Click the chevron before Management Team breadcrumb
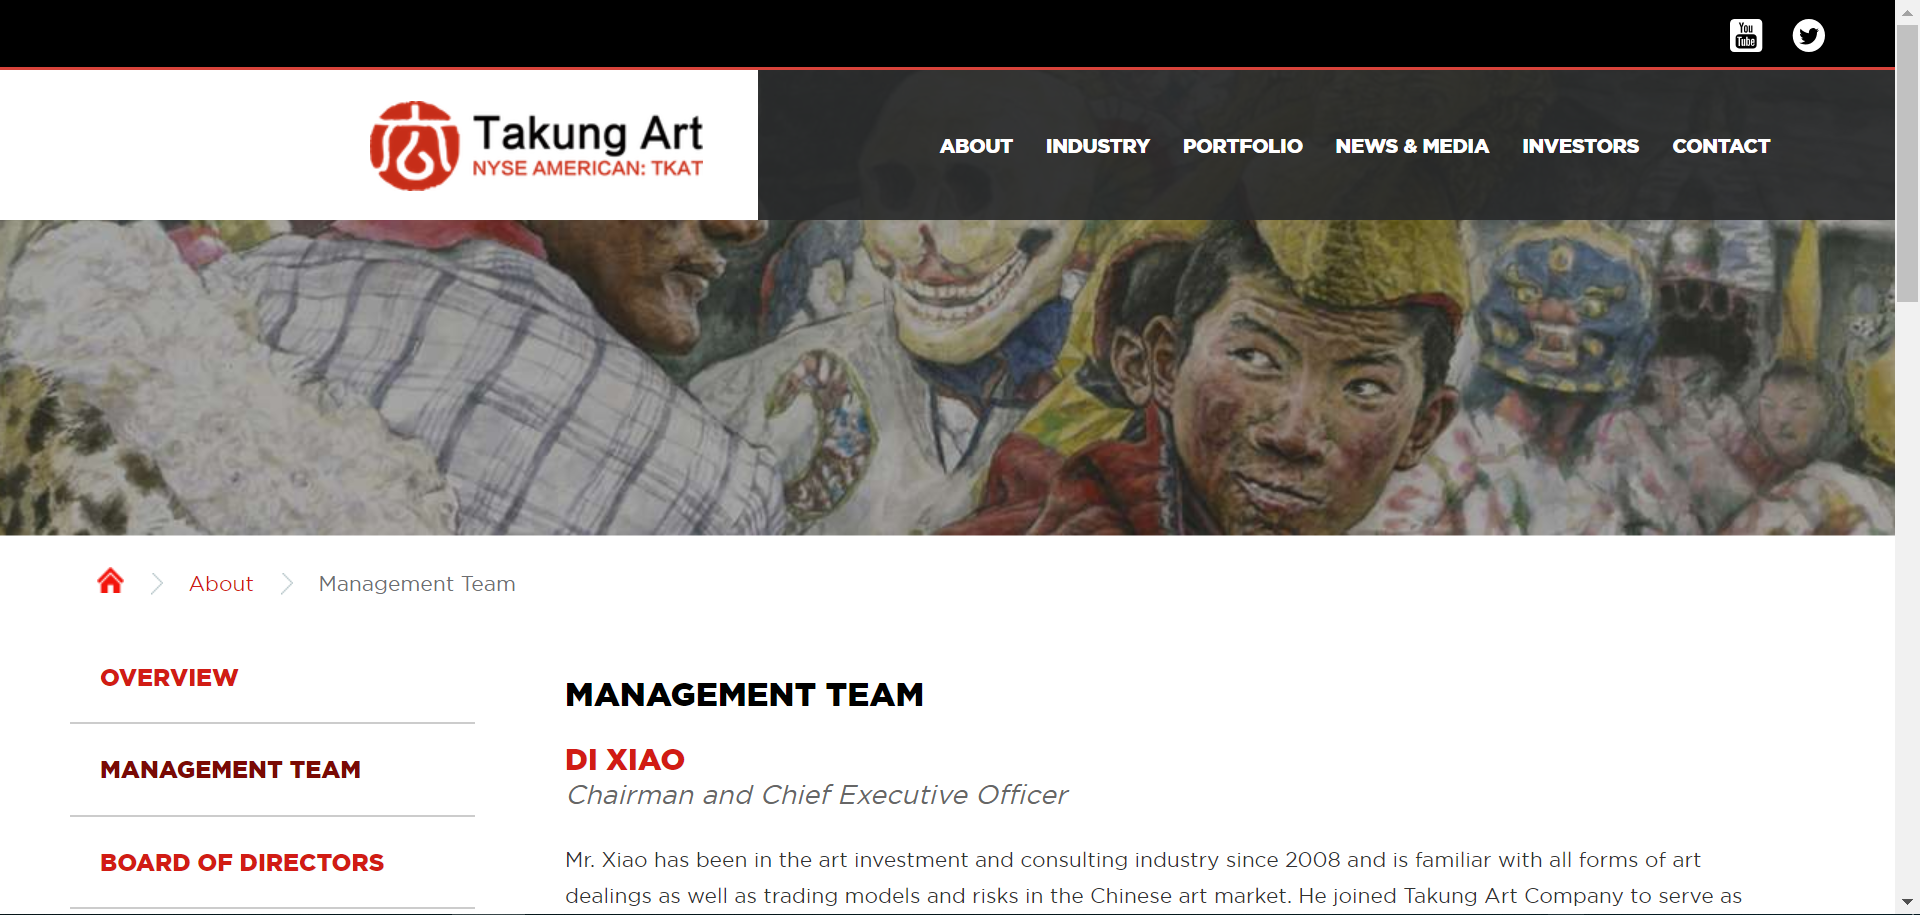This screenshot has height=915, width=1920. (x=287, y=584)
